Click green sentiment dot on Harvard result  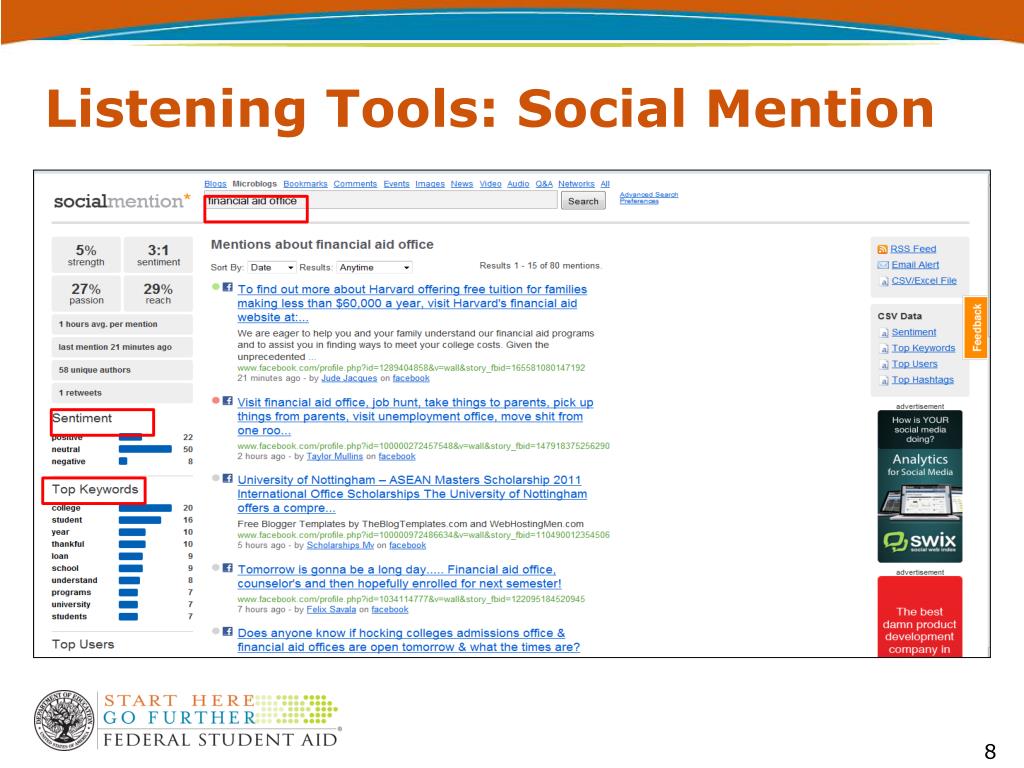point(216,287)
